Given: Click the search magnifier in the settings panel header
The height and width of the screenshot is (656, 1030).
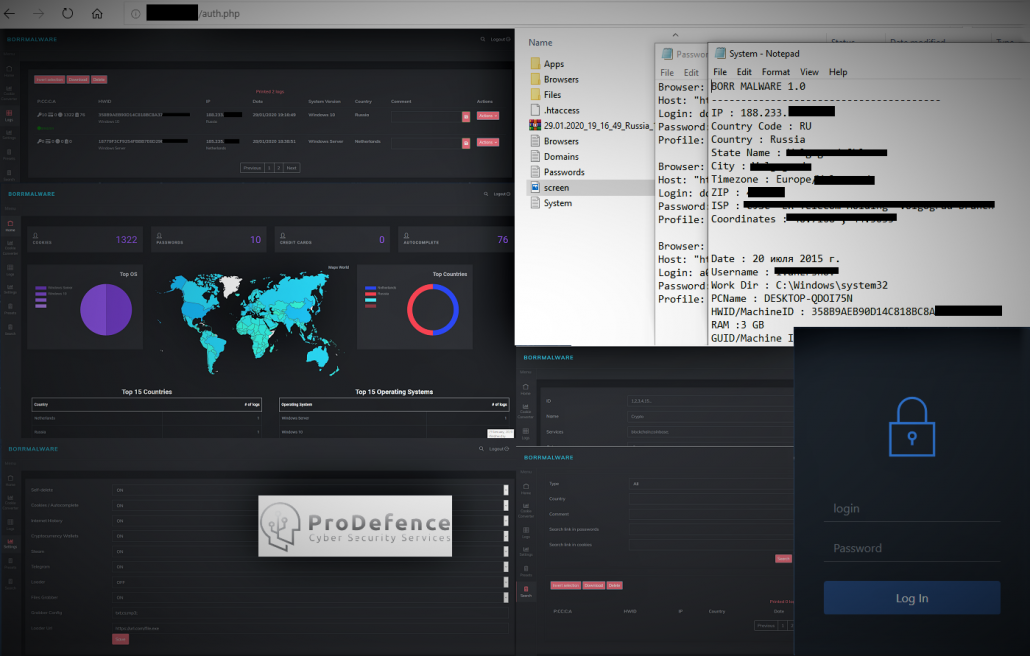Looking at the screenshot, I should point(481,448).
